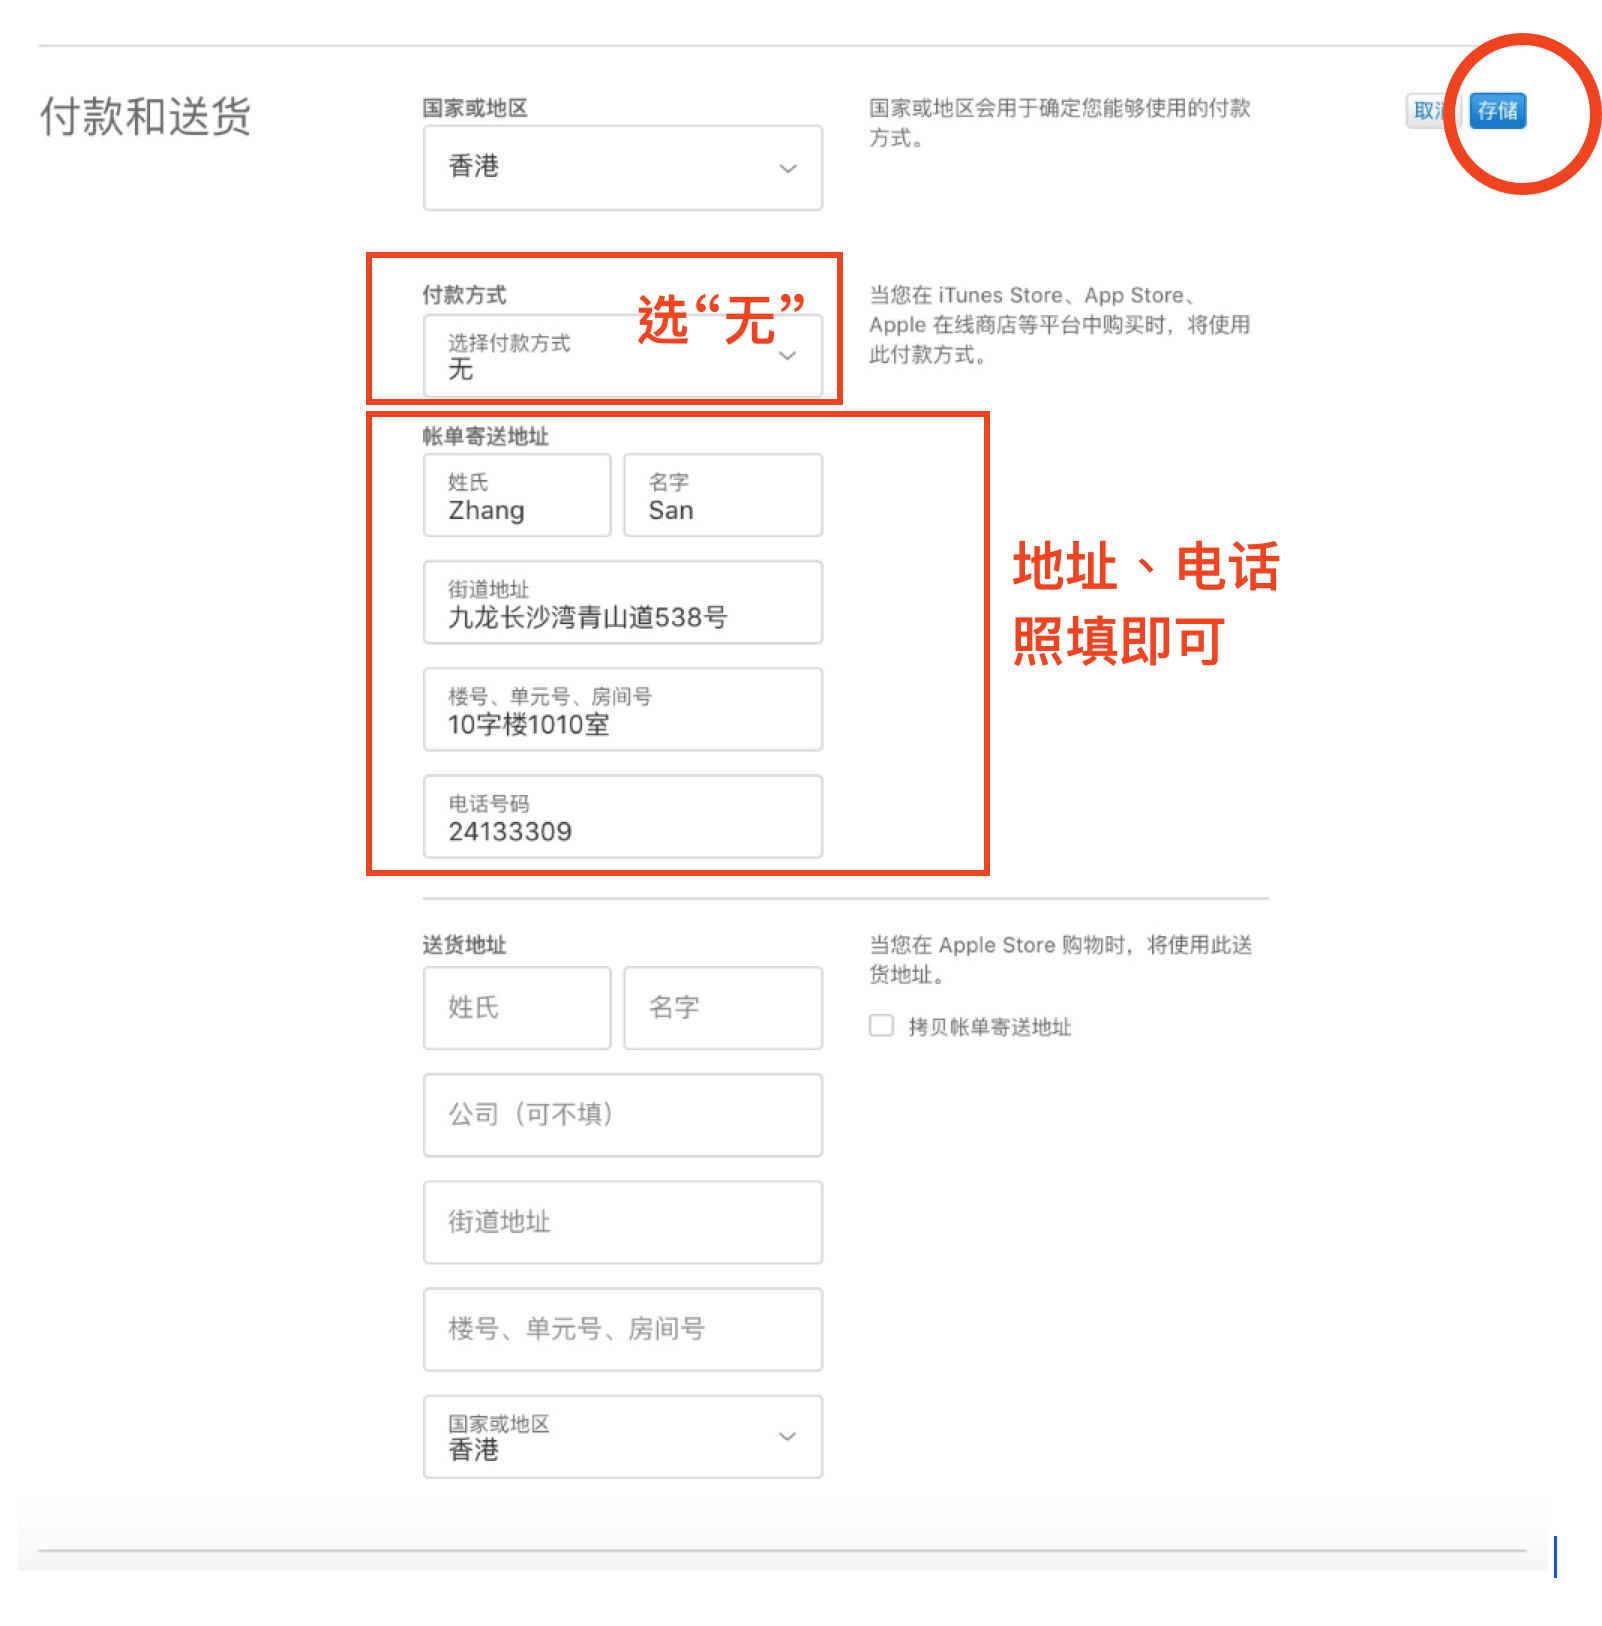This screenshot has height=1626, width=1602.
Task: Click the billing 街道地址 field with 九龙长沙湾青山道538号
Action: point(621,603)
